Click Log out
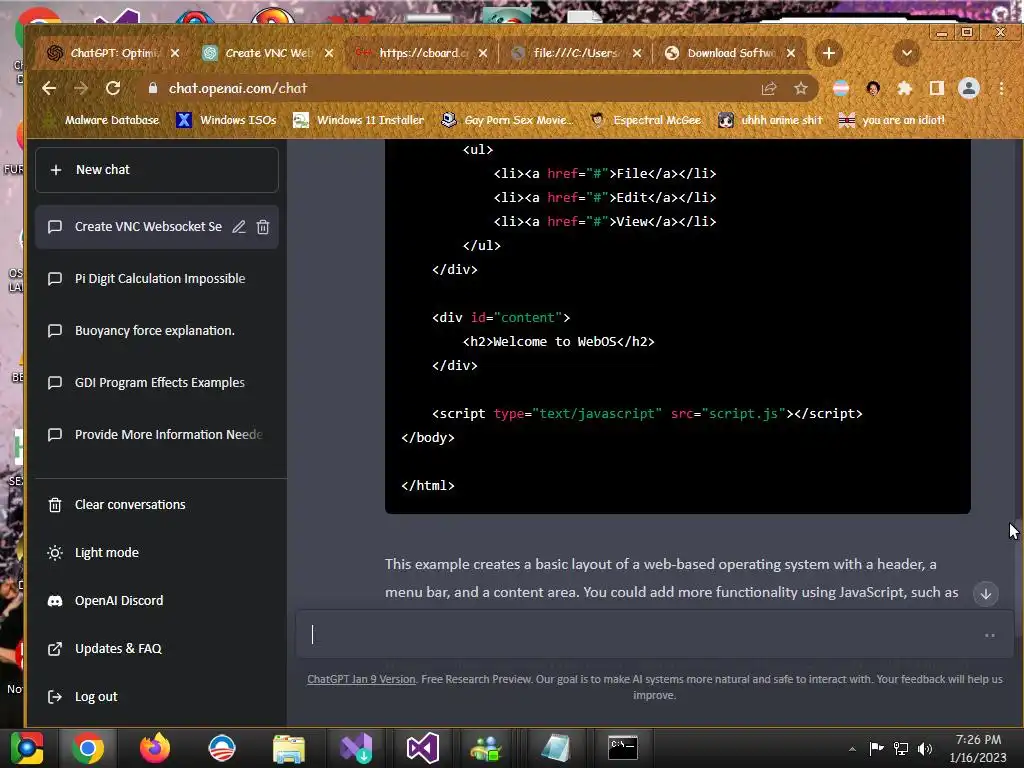1024x768 pixels. pyautogui.click(x=157, y=697)
